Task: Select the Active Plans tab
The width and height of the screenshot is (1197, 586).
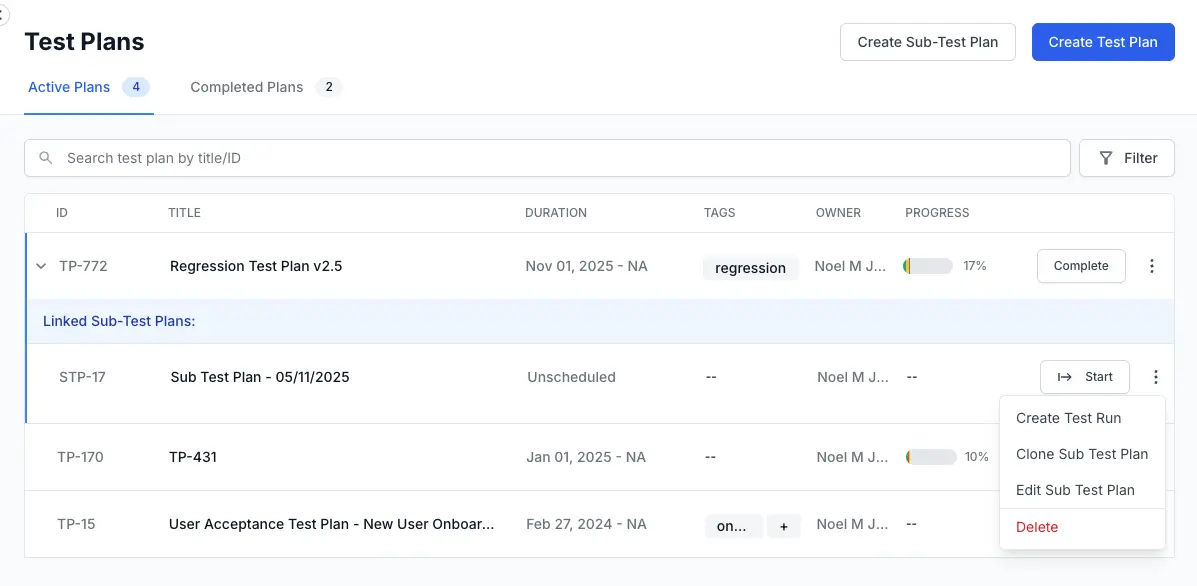Action: click(x=68, y=87)
